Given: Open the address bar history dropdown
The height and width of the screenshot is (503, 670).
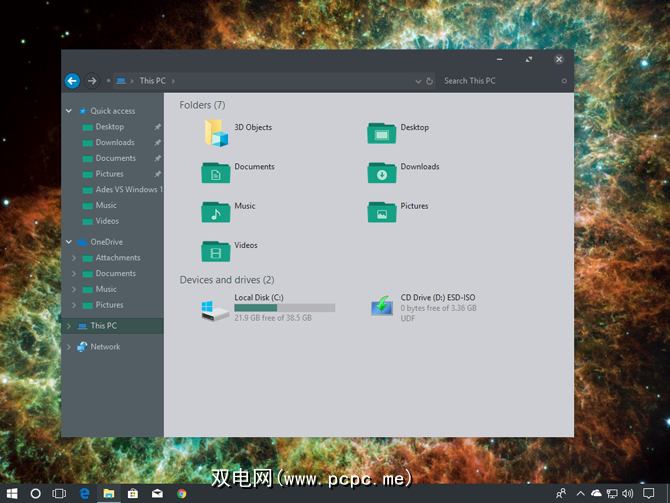Looking at the screenshot, I should click(417, 81).
